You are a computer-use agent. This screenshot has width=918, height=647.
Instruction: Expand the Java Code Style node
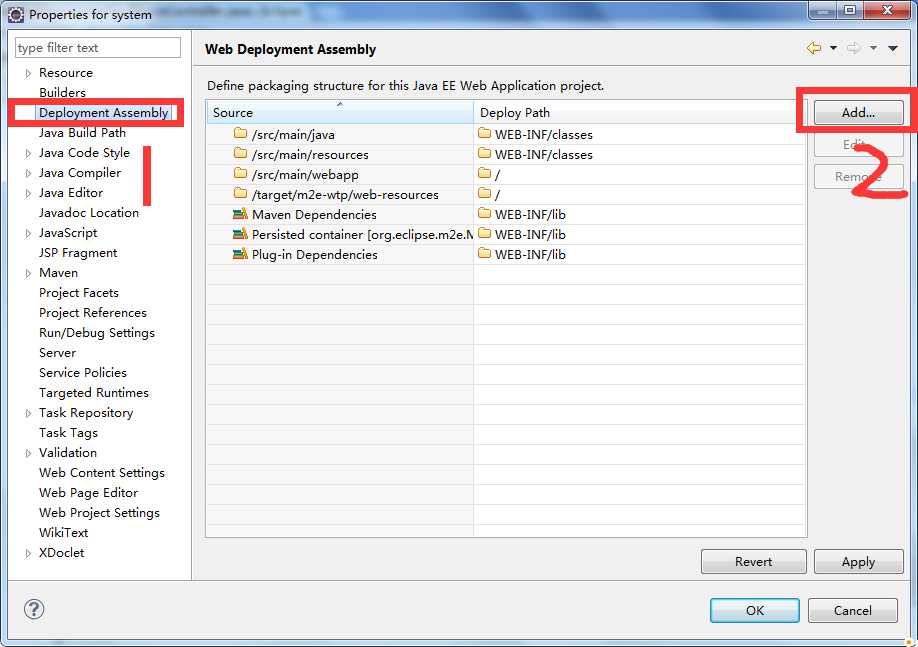click(x=28, y=153)
